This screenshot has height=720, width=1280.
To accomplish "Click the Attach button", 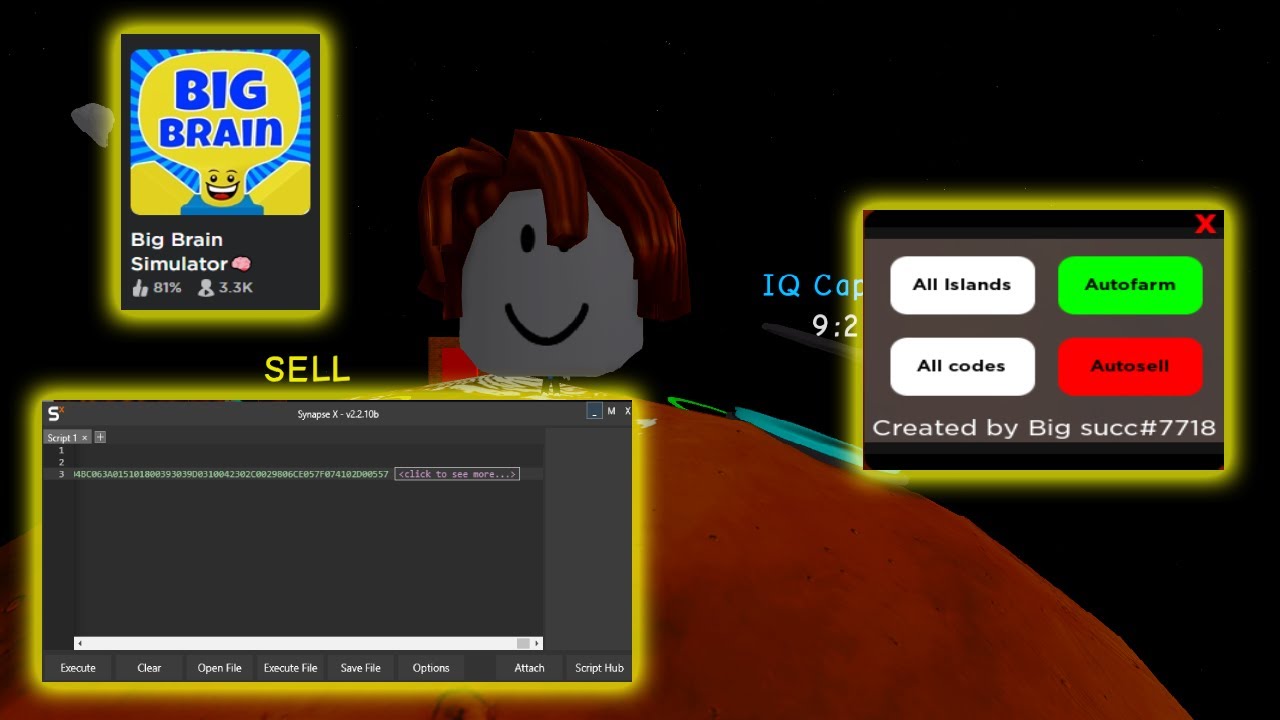I will pyautogui.click(x=529, y=668).
